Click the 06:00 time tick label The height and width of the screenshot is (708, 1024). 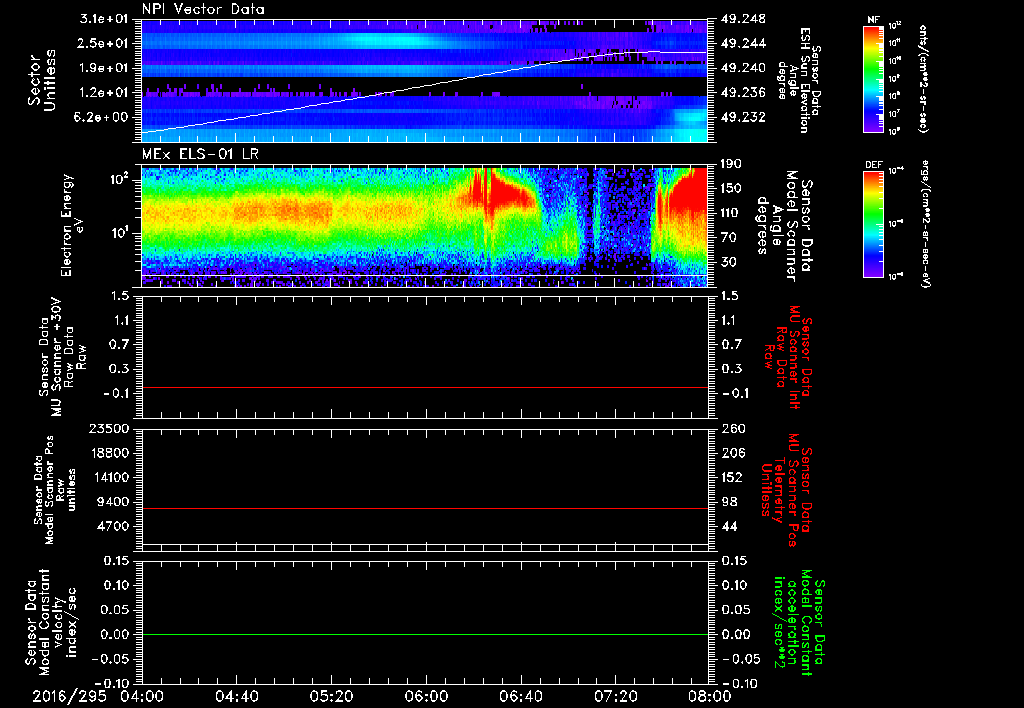click(x=426, y=696)
